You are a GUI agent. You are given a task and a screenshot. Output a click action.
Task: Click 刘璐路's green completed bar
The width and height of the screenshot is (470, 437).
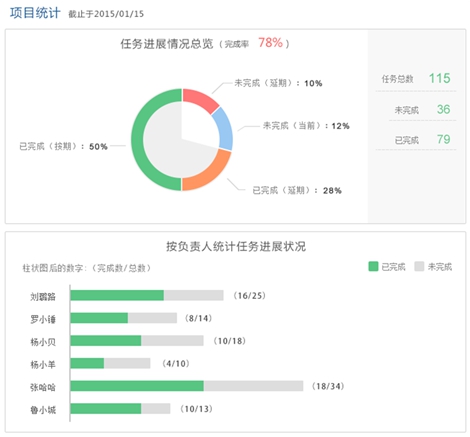(x=117, y=295)
